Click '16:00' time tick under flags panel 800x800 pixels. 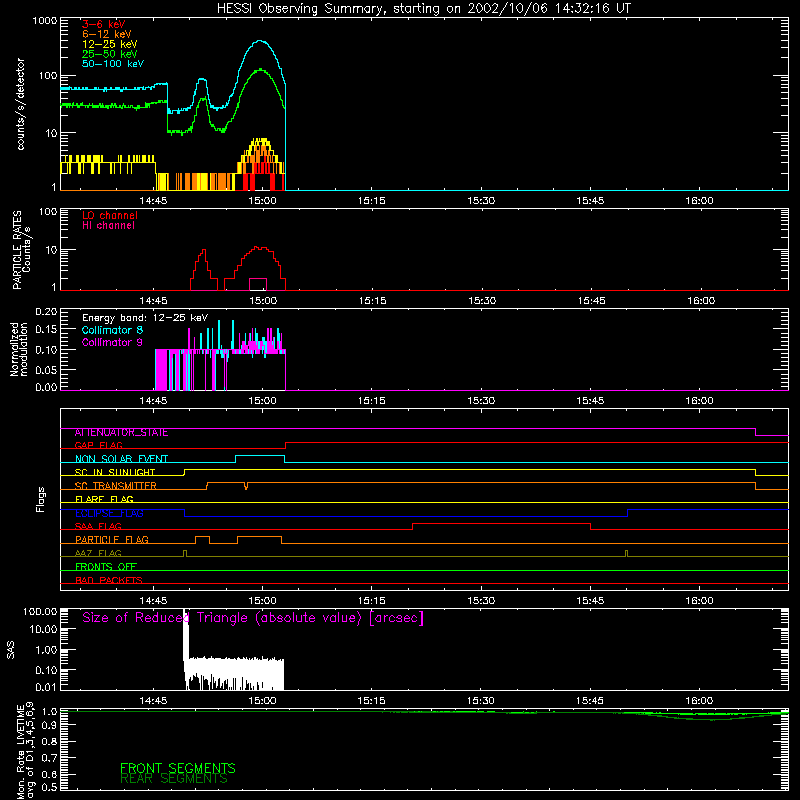tap(699, 601)
